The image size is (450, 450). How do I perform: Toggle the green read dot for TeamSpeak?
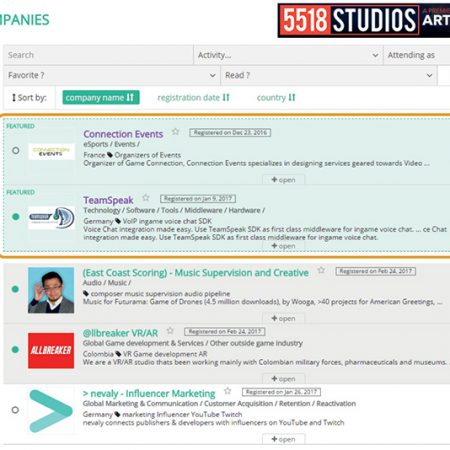pos(15,217)
